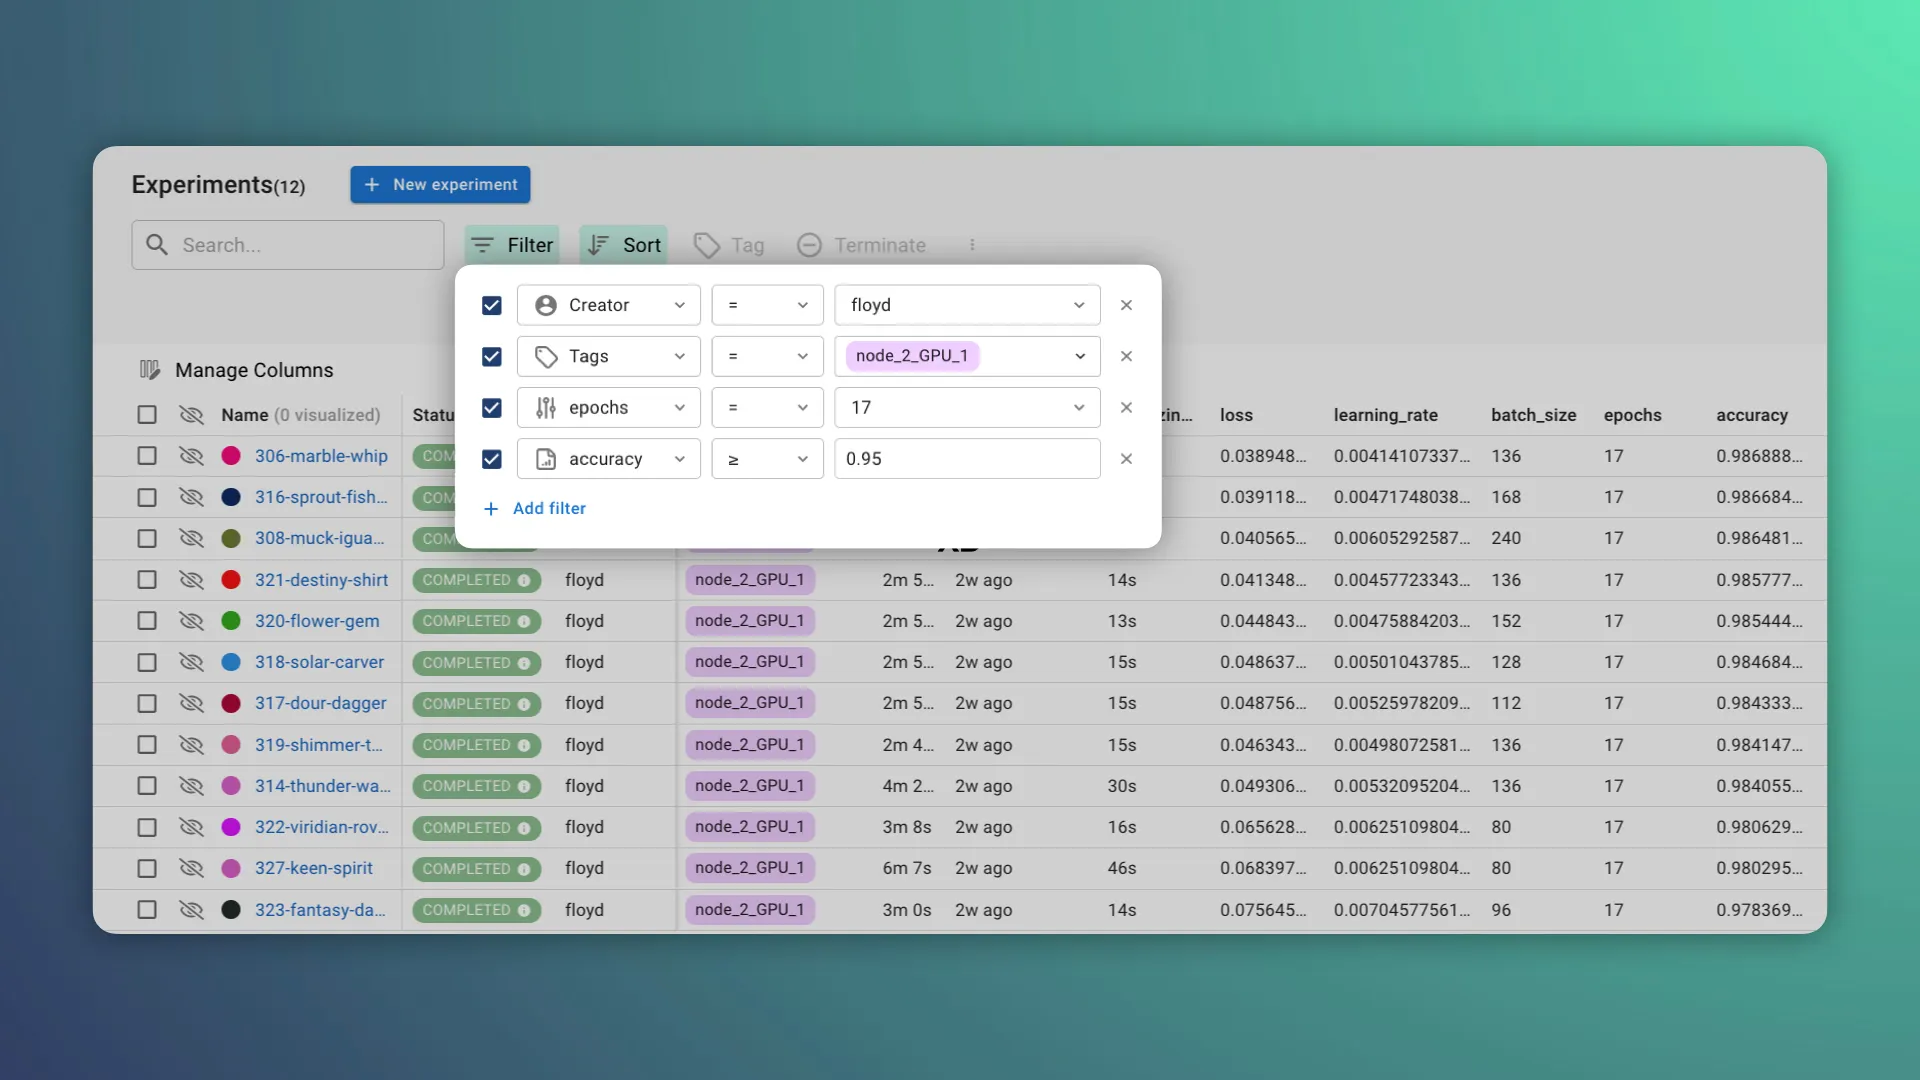Image resolution: width=1920 pixels, height=1080 pixels.
Task: Click info icon on 321-destiny-shirt COMPLETED badge
Action: [x=524, y=580]
